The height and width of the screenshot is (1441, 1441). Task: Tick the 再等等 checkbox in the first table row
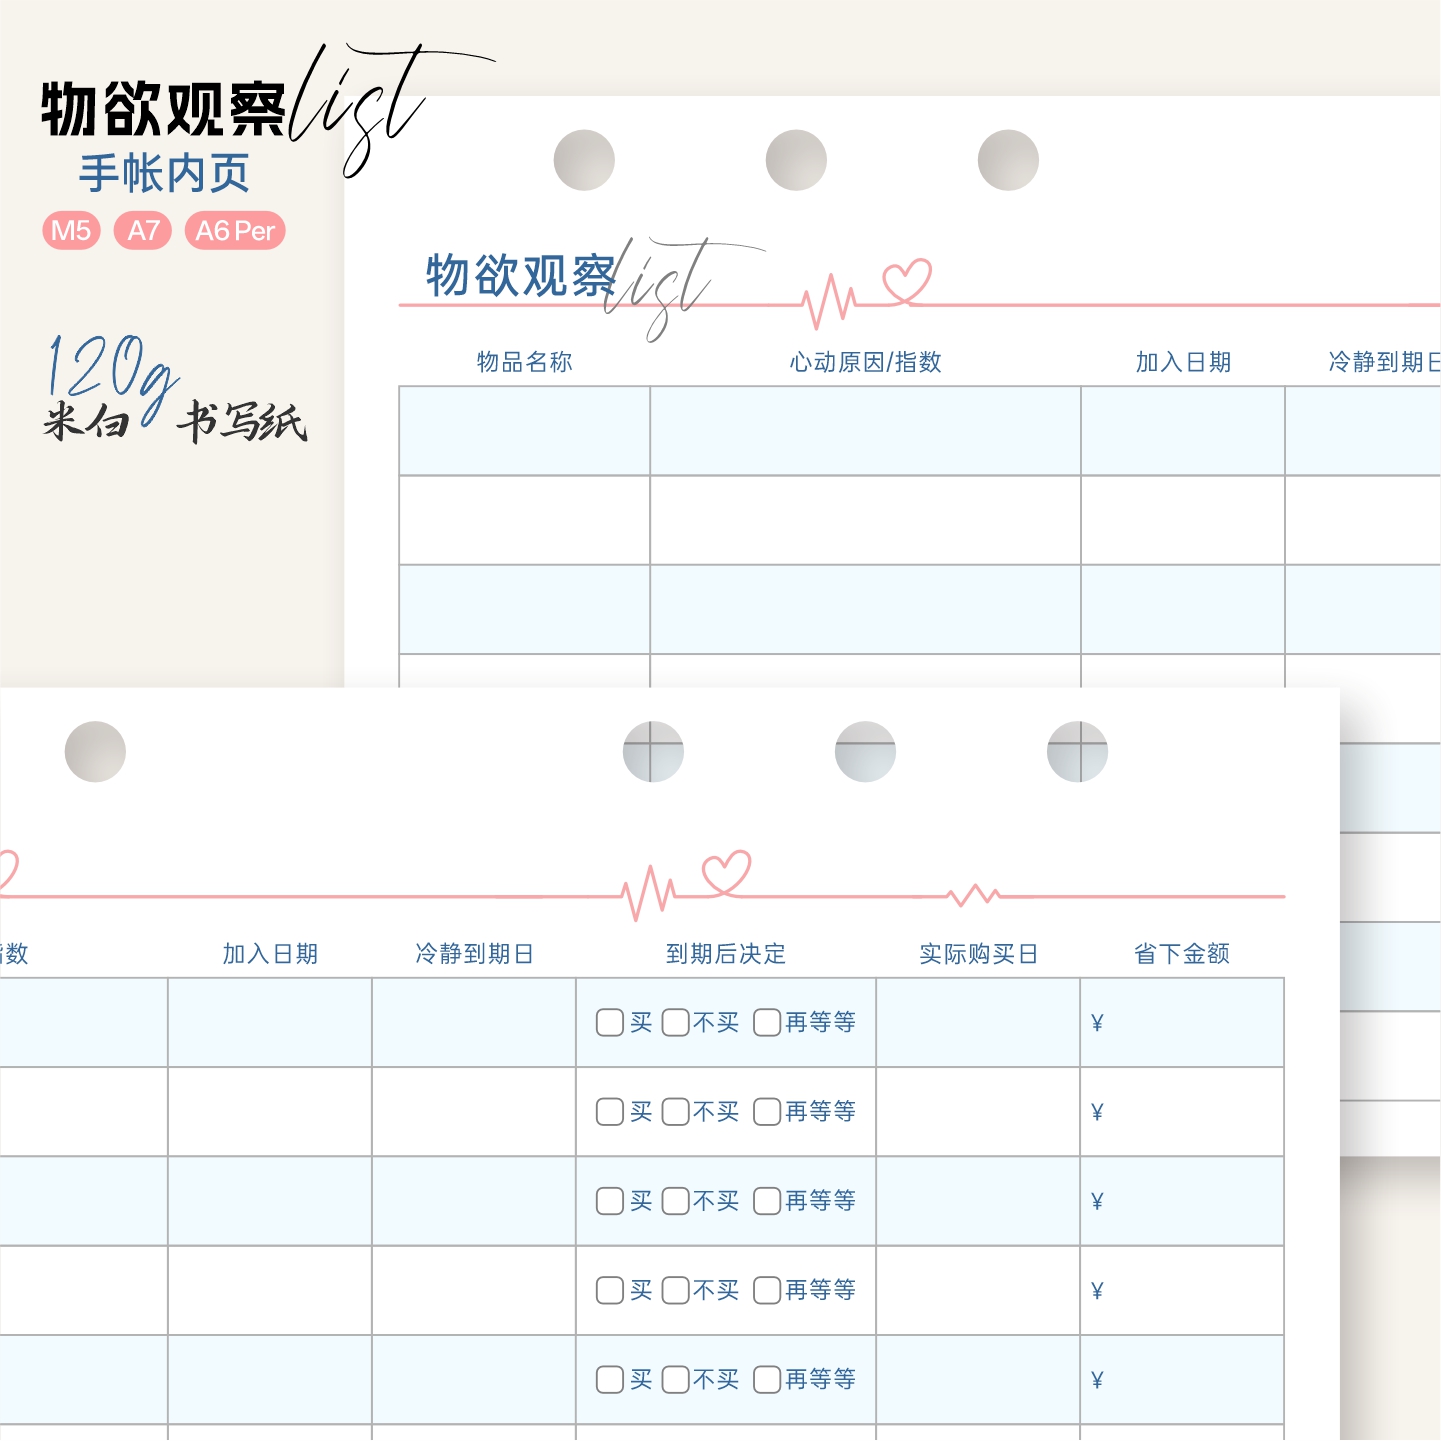click(767, 1023)
